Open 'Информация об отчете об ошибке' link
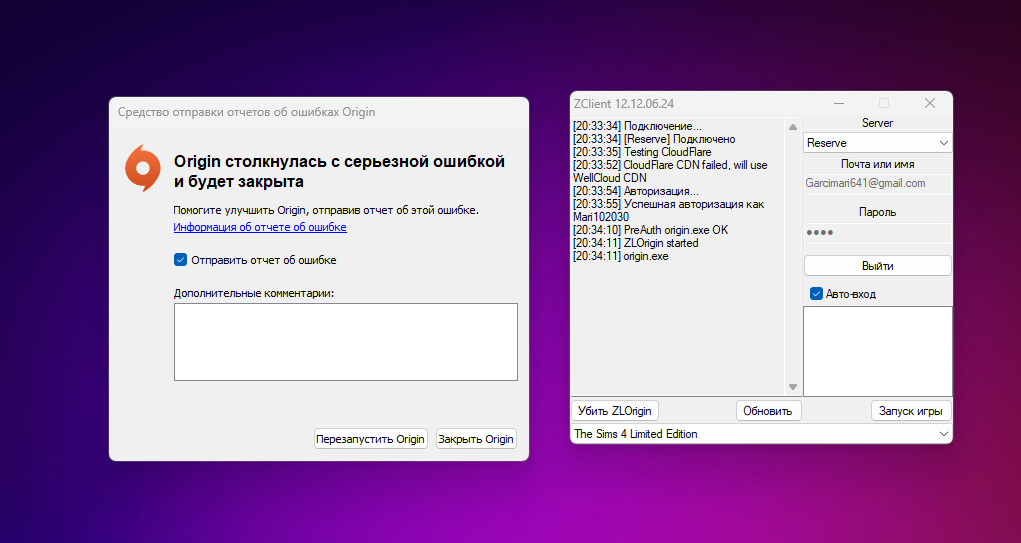The image size is (1021, 543). coord(260,228)
